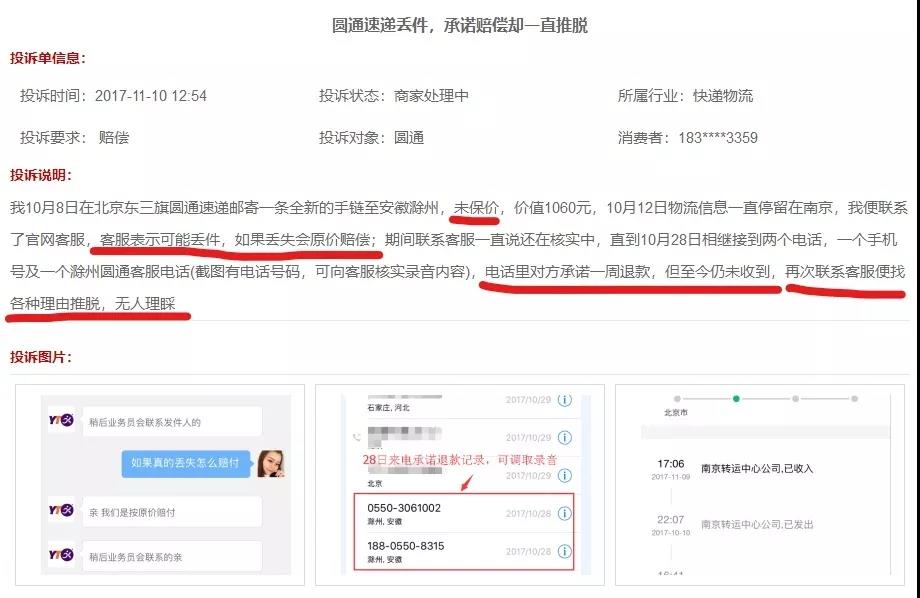Viewport: 920px width, 598px height.
Task: Click complaint time 2017-11-10 12:54
Action: point(151,96)
